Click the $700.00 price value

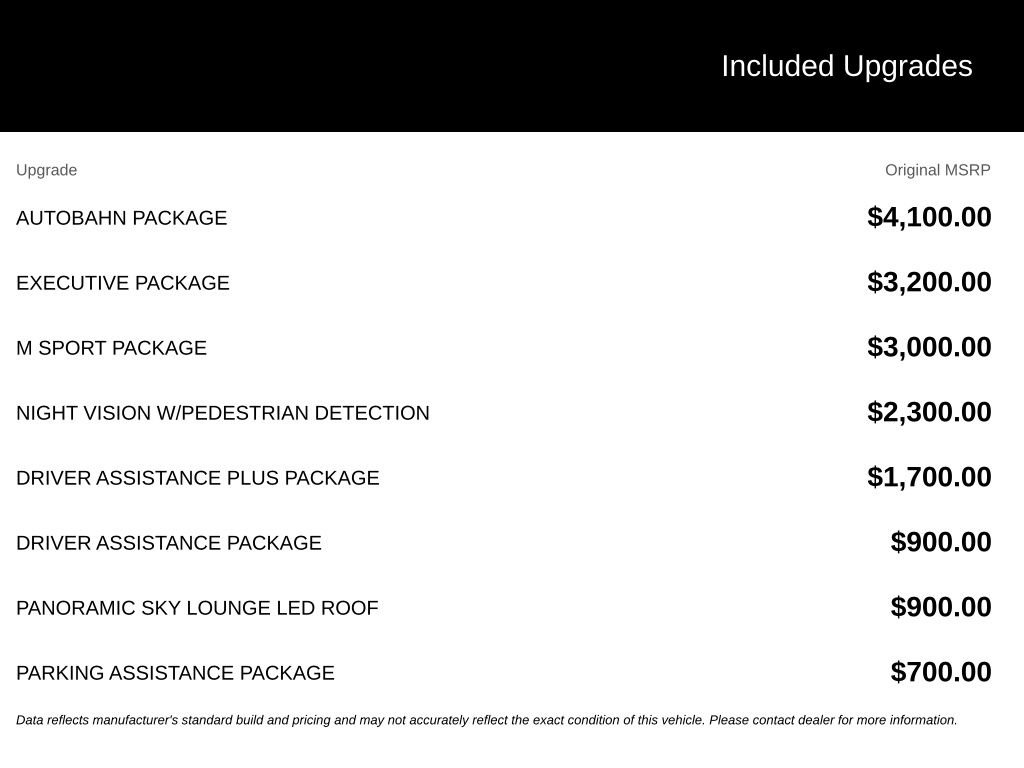point(940,672)
